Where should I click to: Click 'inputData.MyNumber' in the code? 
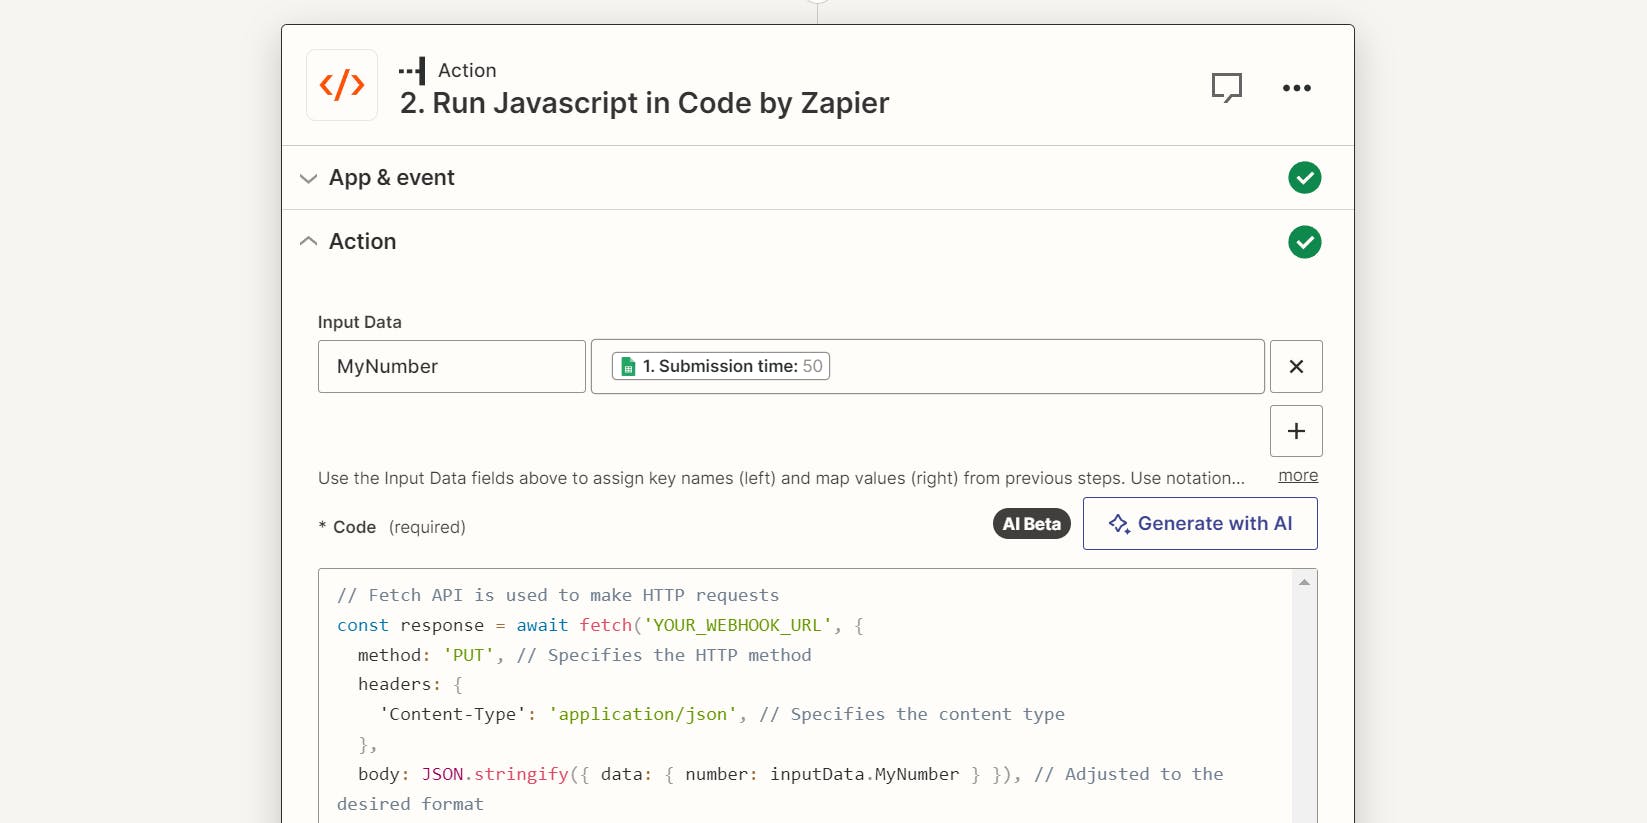pos(865,774)
